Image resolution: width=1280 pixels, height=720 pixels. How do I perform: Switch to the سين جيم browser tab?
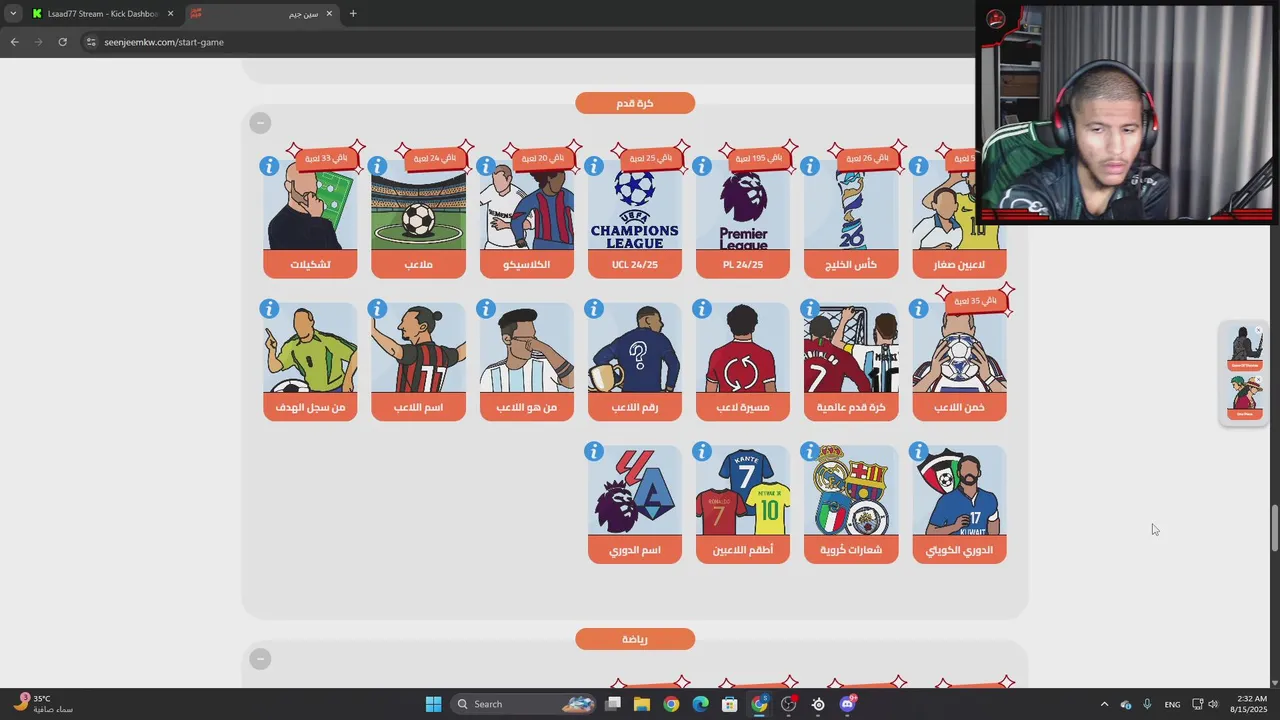(262, 14)
